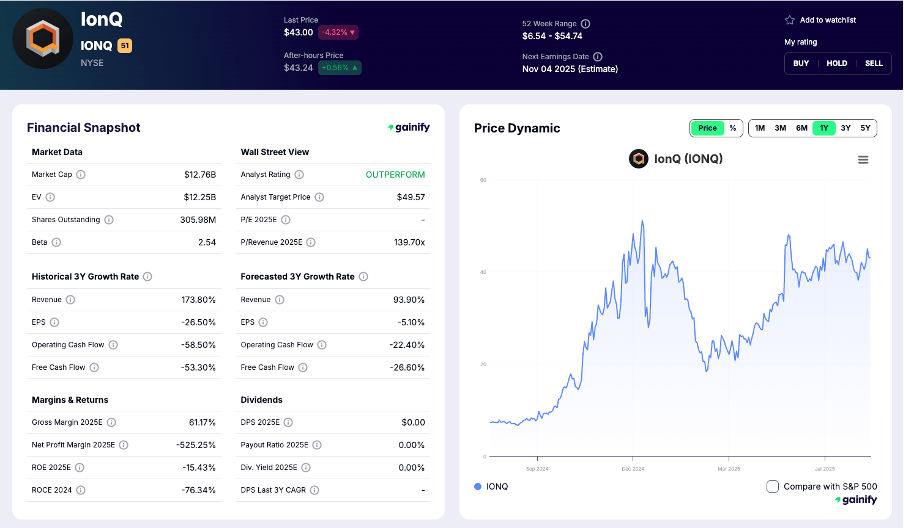The height and width of the screenshot is (528, 904).
Task: Click the info icon beside EV
Action: (50, 197)
